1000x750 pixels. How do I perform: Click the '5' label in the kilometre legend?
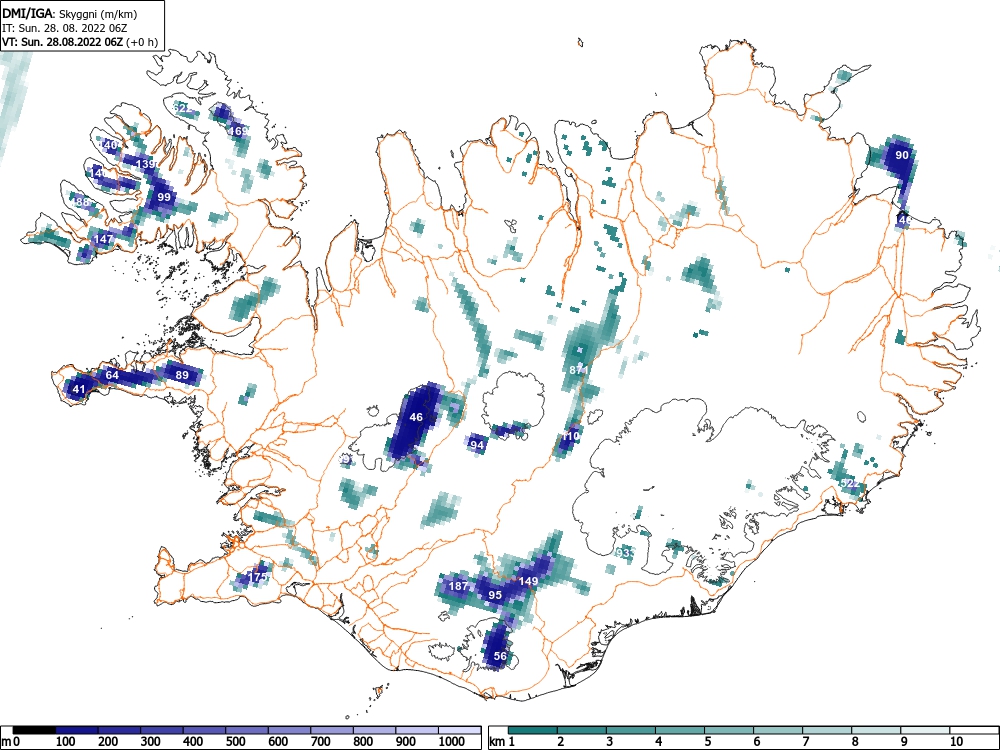tap(707, 742)
